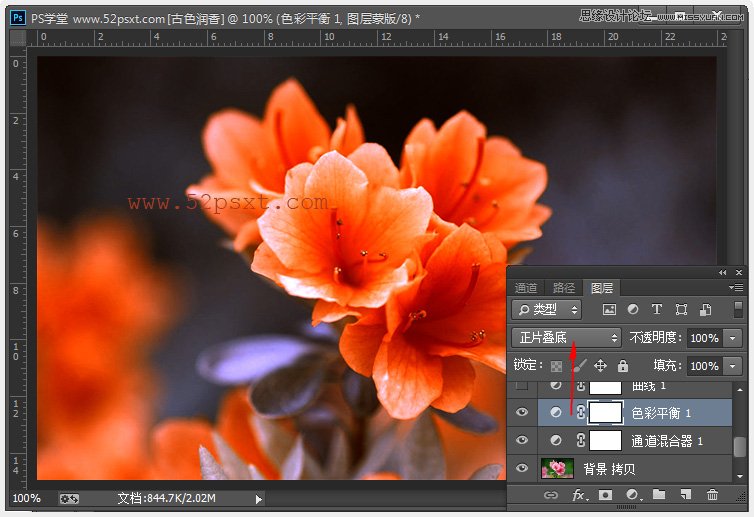Screen dimensions: 754x517
Task: Click the 色彩平衡 1 adjustment icon
Action: click(x=556, y=413)
